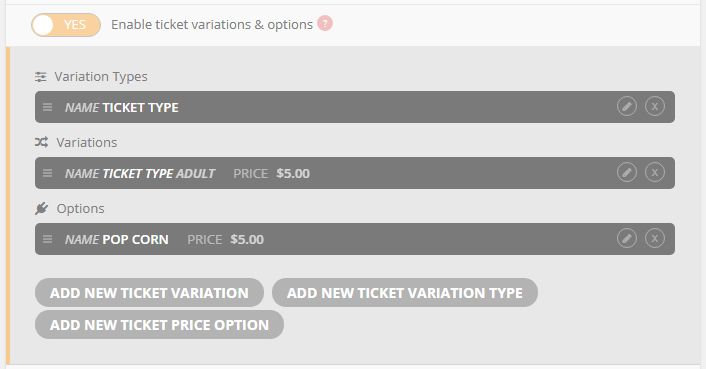Delete the Ticket Type variation type
Viewport: 706px width, 369px height.
point(655,107)
